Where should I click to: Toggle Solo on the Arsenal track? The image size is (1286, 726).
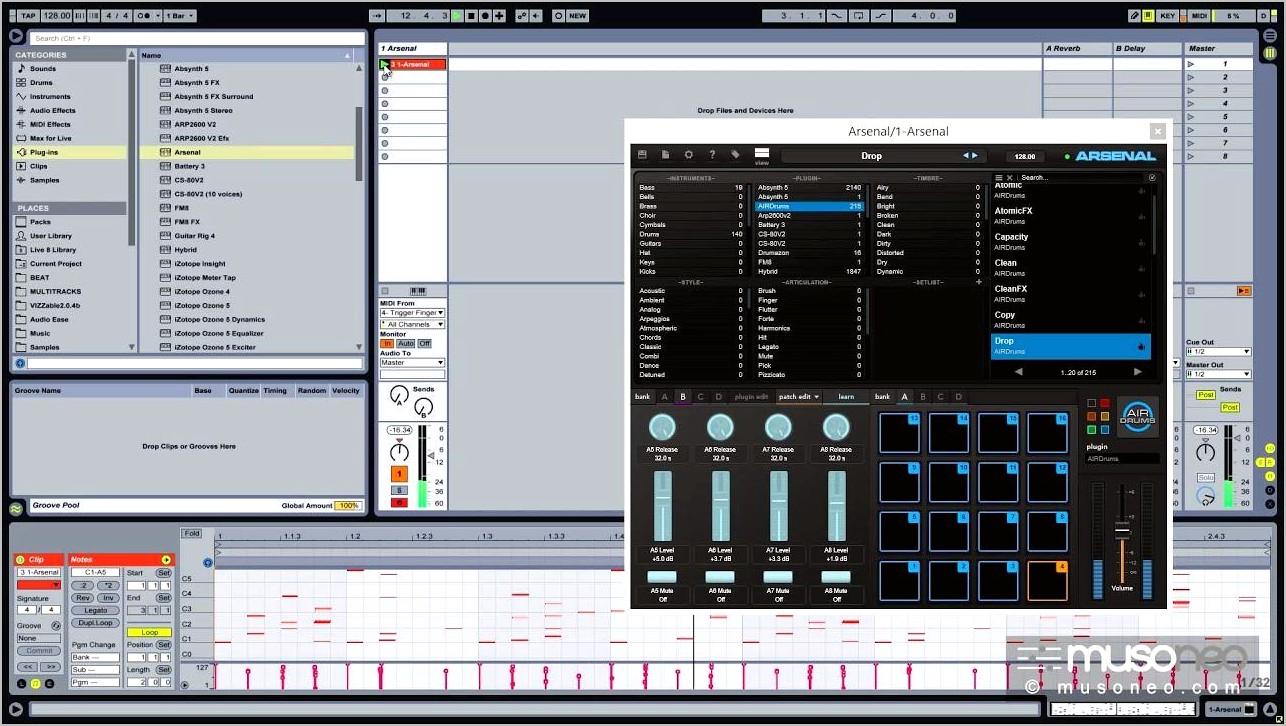pyautogui.click(x=399, y=490)
